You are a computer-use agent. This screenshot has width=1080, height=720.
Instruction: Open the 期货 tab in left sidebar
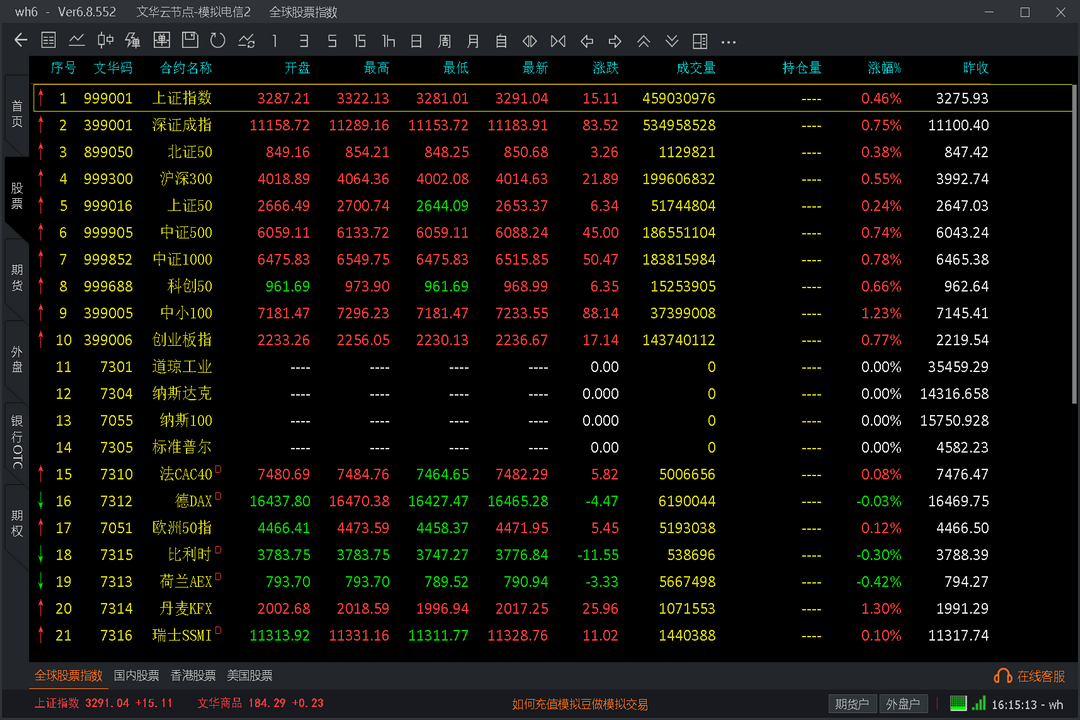[17, 277]
